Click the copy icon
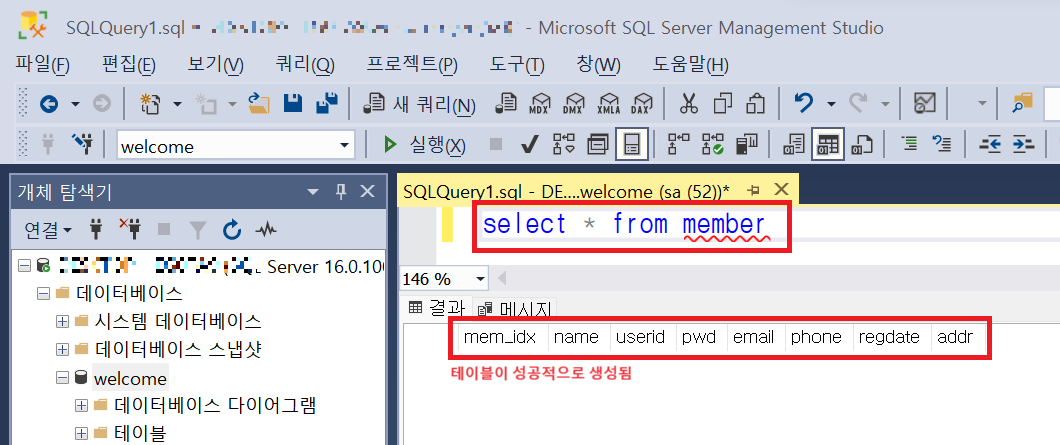Image resolution: width=1060 pixels, height=445 pixels. 723,103
